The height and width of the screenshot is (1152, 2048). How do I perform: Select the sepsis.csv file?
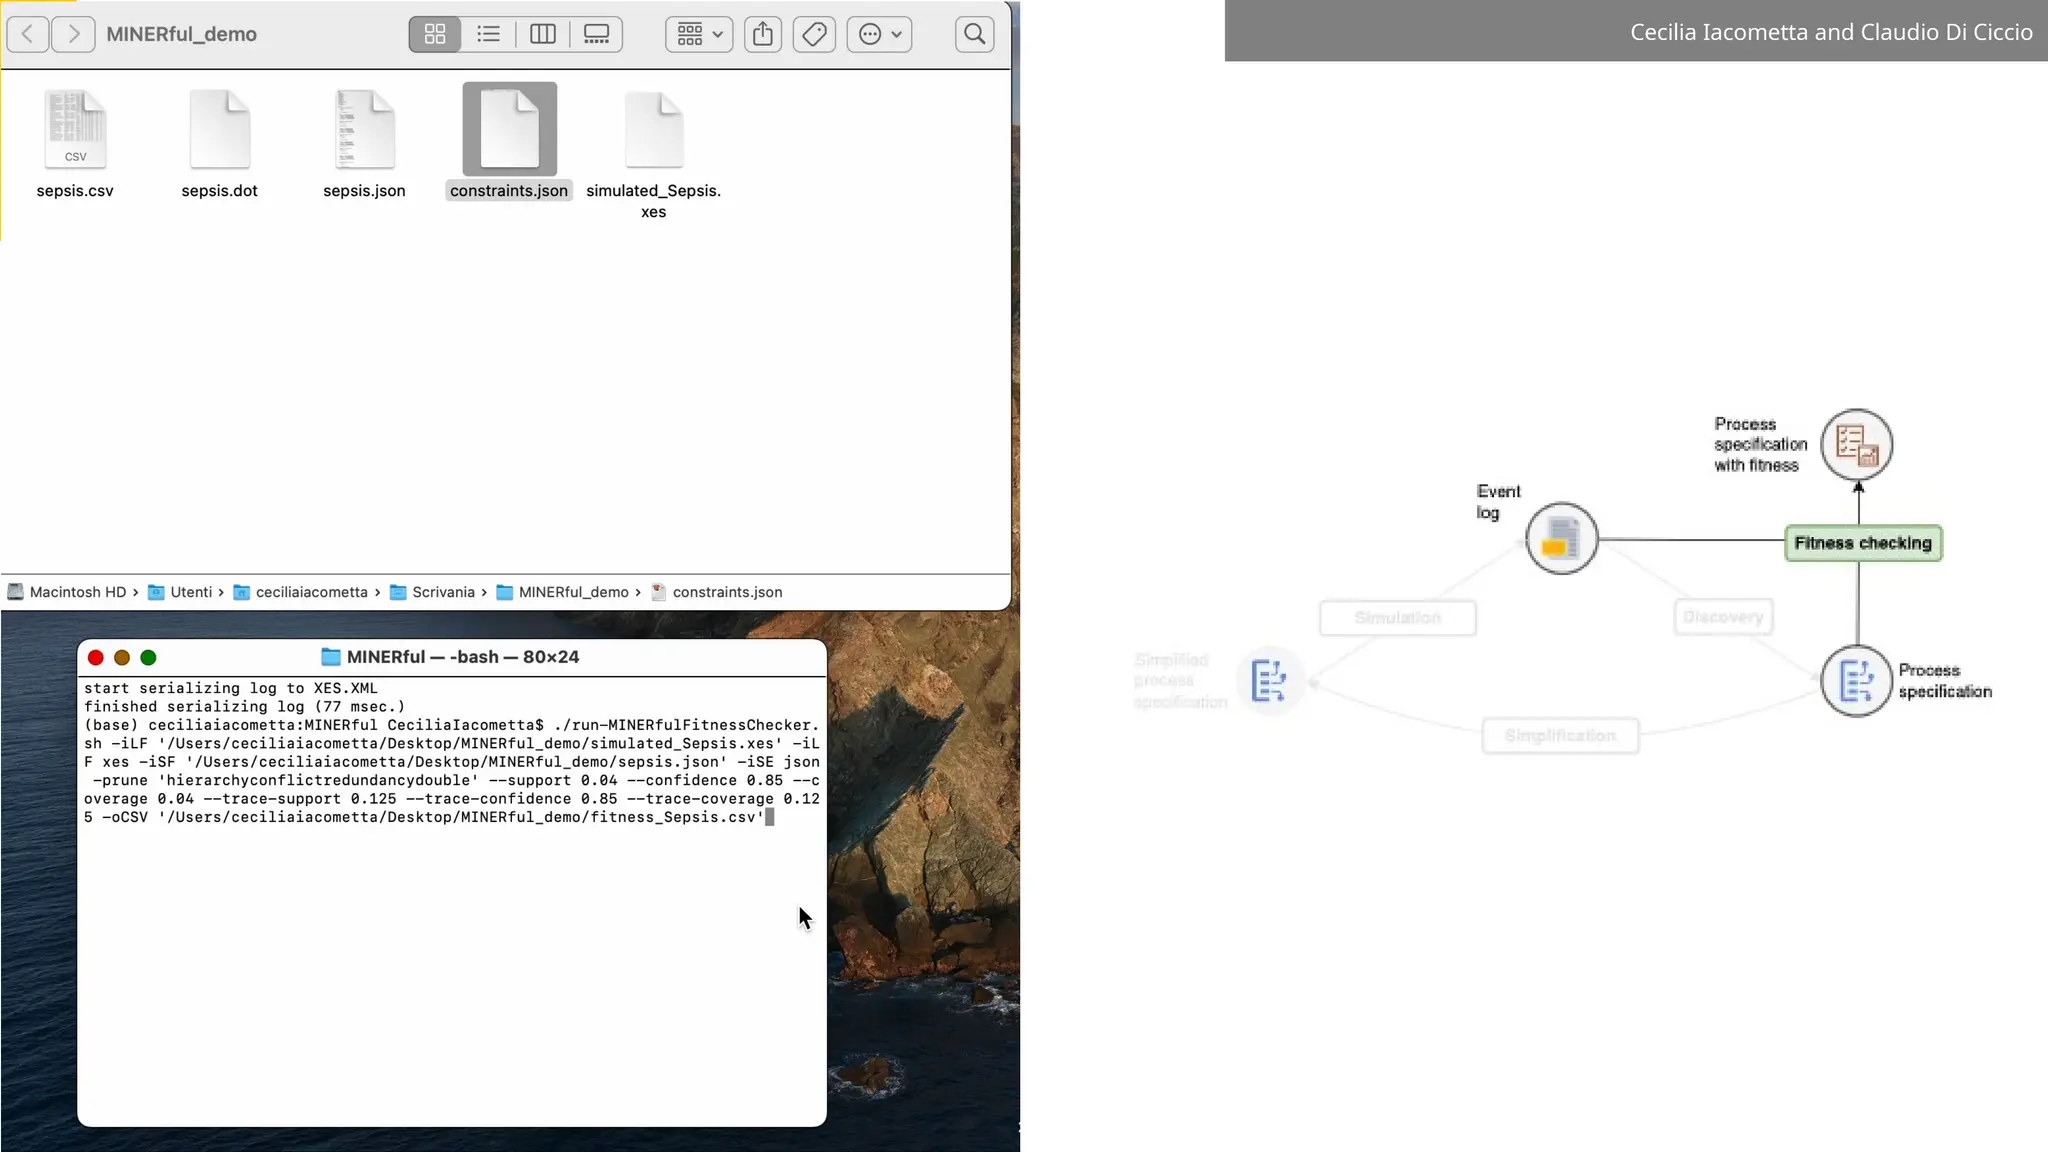coord(75,130)
